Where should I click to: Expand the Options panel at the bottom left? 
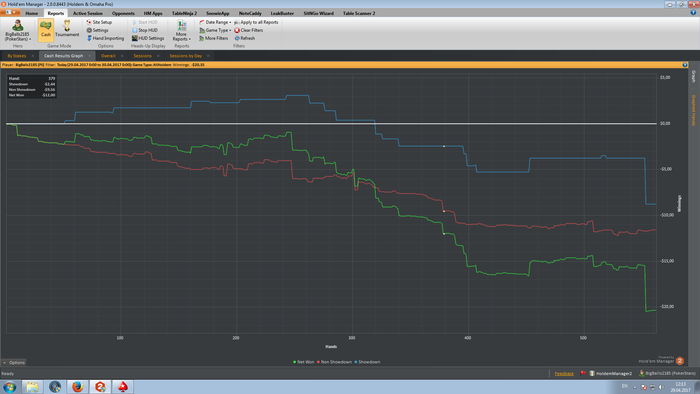coord(14,362)
